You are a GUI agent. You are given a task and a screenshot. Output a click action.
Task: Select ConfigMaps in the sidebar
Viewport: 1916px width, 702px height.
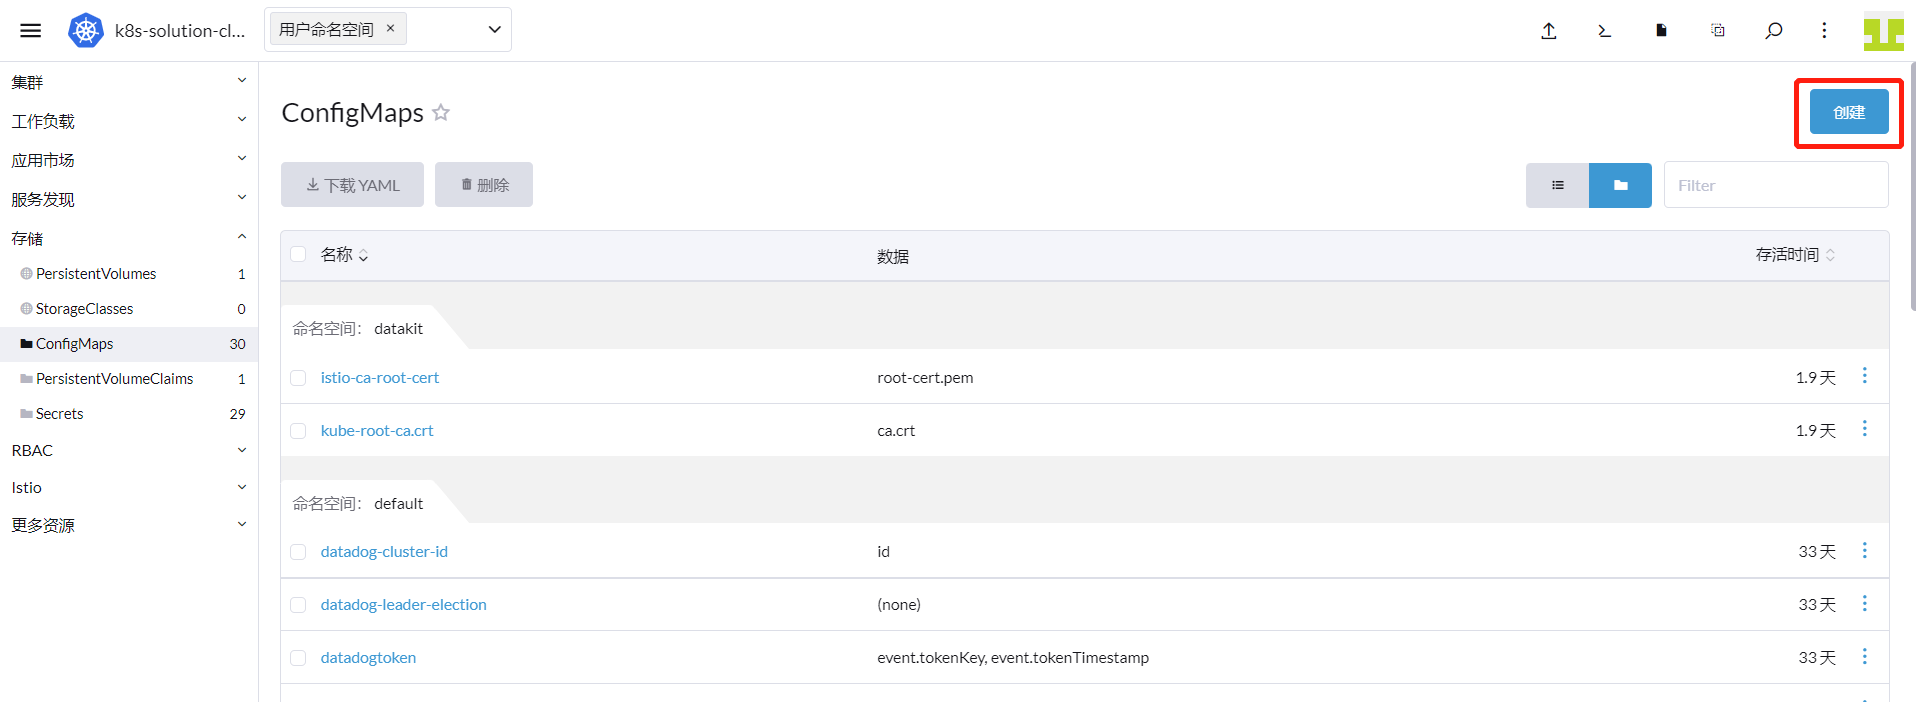pyautogui.click(x=129, y=344)
